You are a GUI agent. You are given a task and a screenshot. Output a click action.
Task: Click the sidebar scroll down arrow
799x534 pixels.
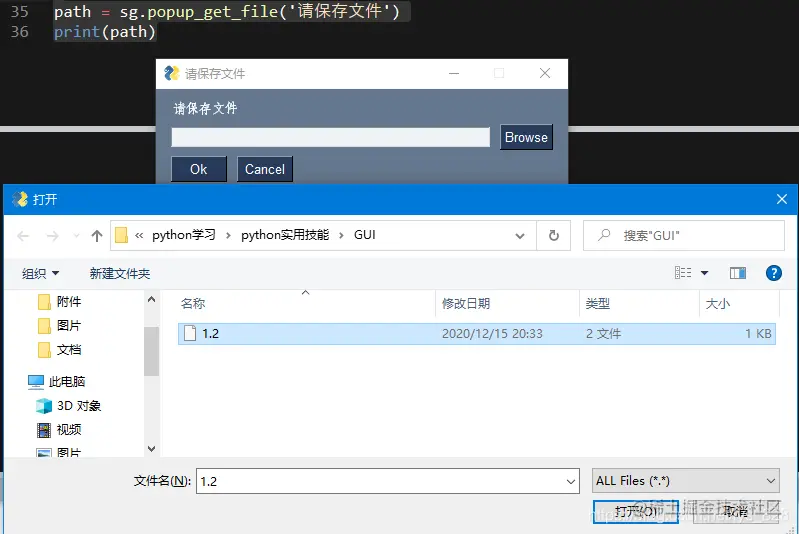151,449
